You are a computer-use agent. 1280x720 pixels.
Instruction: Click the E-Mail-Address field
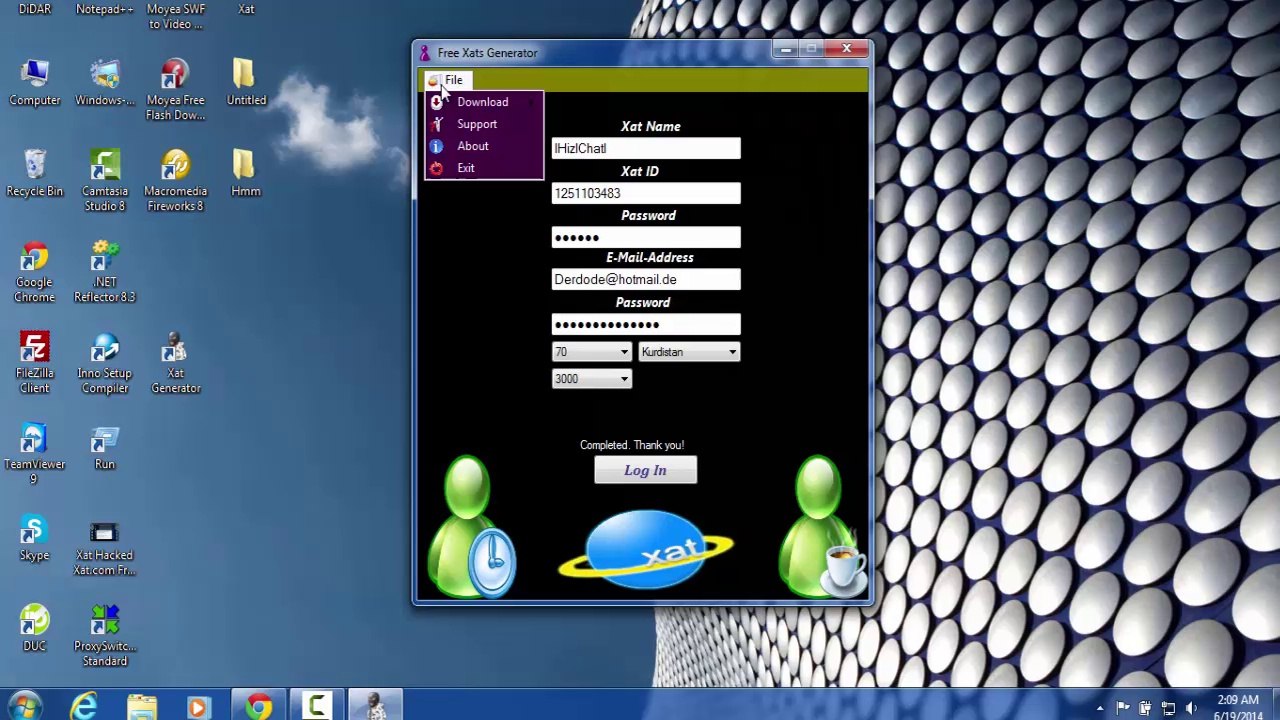[x=646, y=279]
